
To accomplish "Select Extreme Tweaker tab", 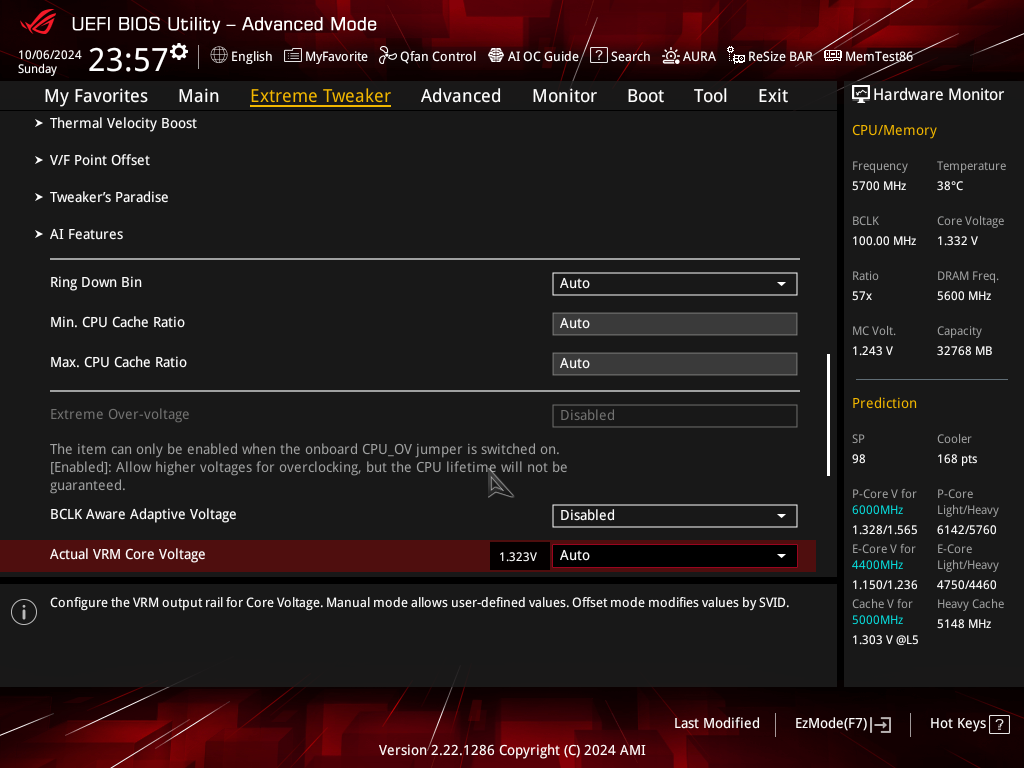I will 321,96.
